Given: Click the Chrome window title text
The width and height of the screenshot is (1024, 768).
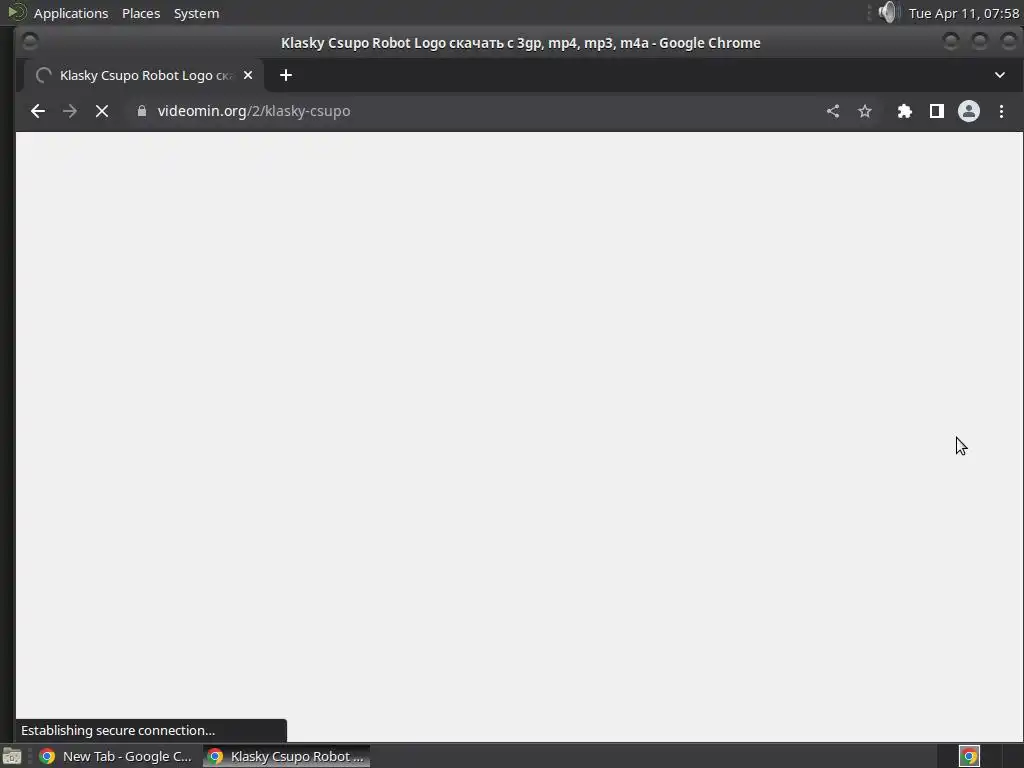Looking at the screenshot, I should pos(520,43).
